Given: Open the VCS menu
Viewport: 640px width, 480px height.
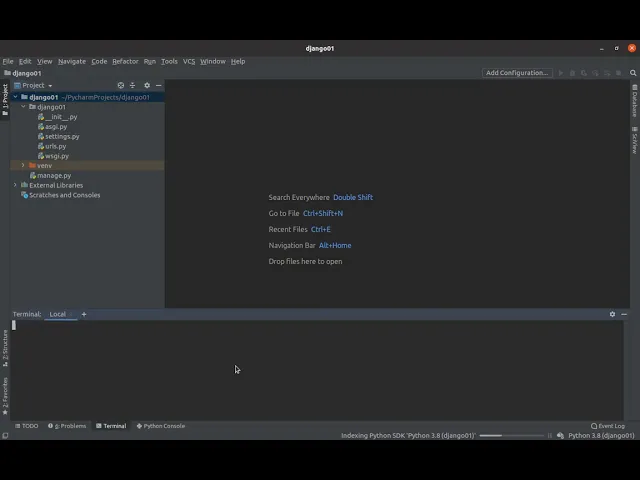Looking at the screenshot, I should [x=189, y=61].
